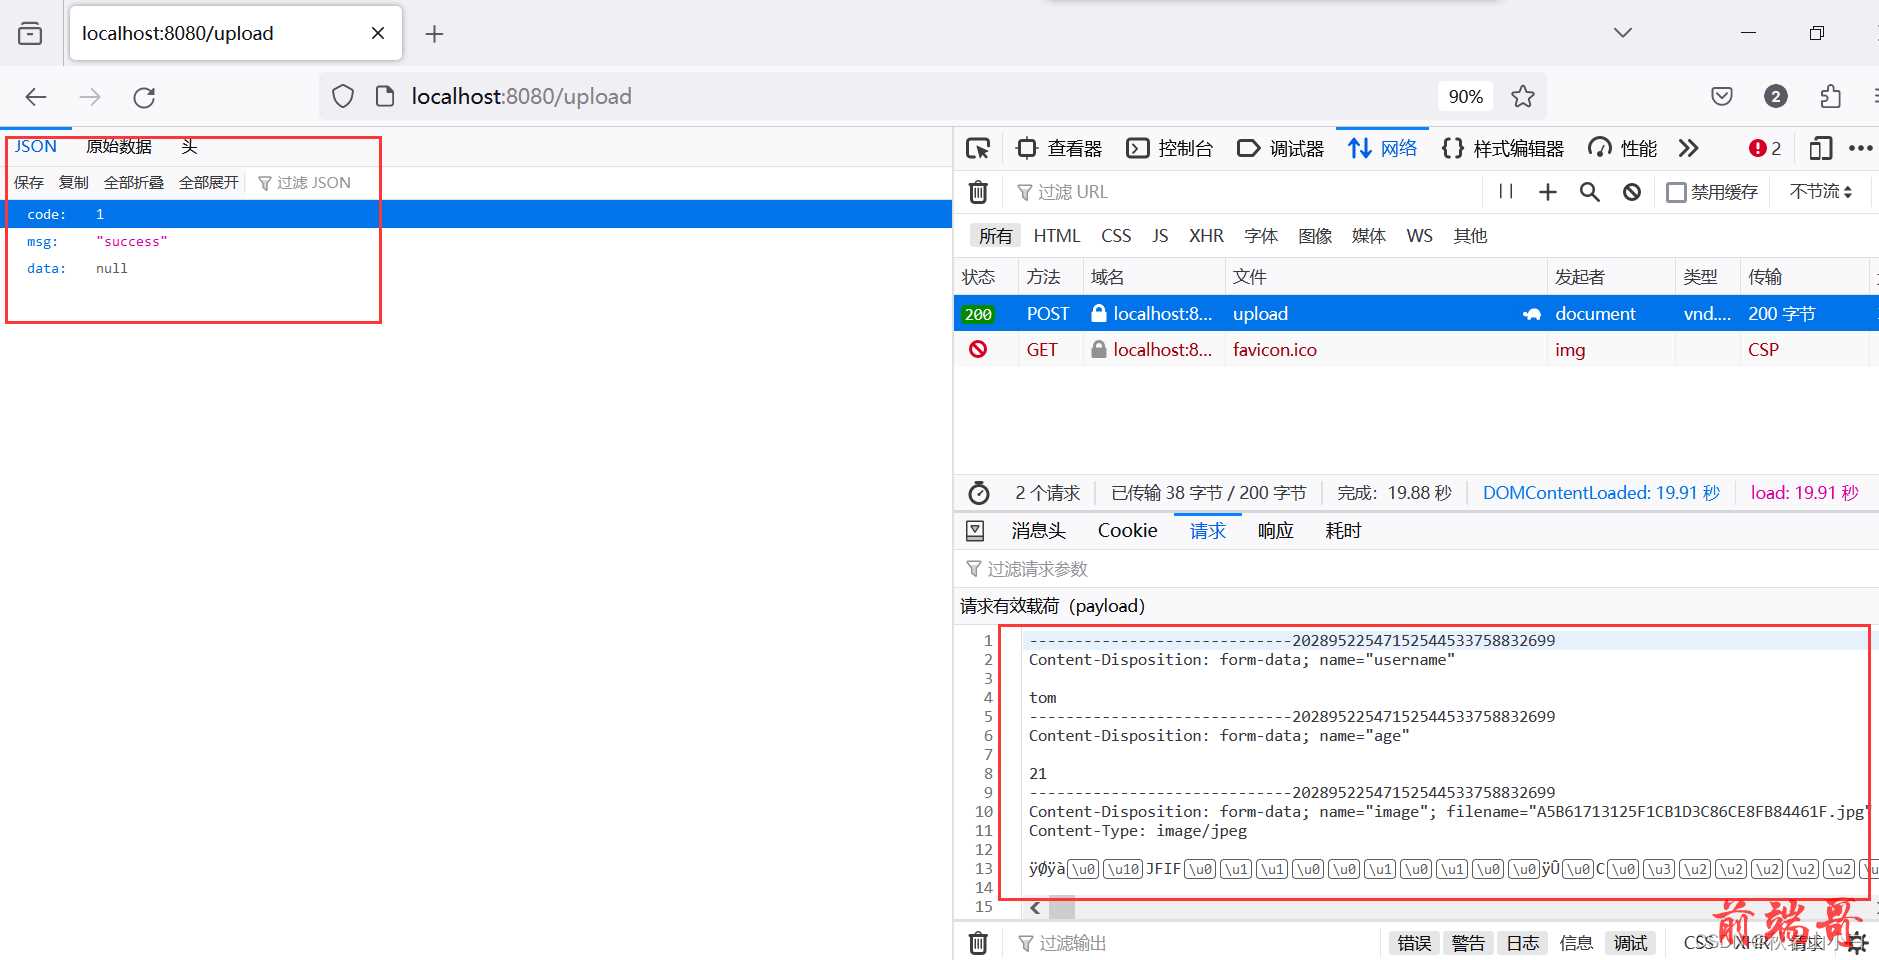
Task: Open the 样式编辑器 tab
Action: (x=1503, y=149)
